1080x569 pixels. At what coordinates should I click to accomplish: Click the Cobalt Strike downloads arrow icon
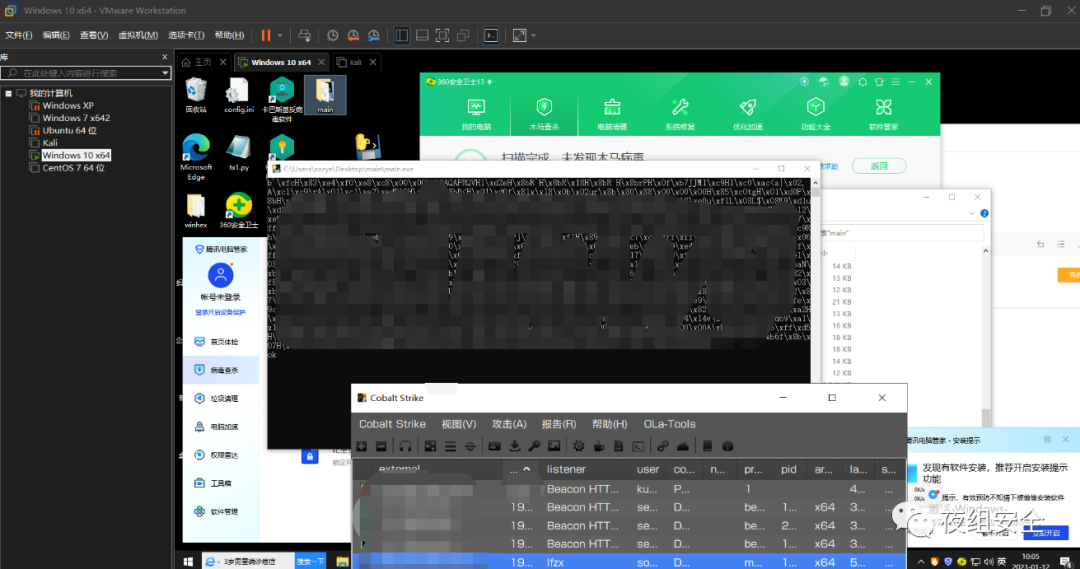515,446
